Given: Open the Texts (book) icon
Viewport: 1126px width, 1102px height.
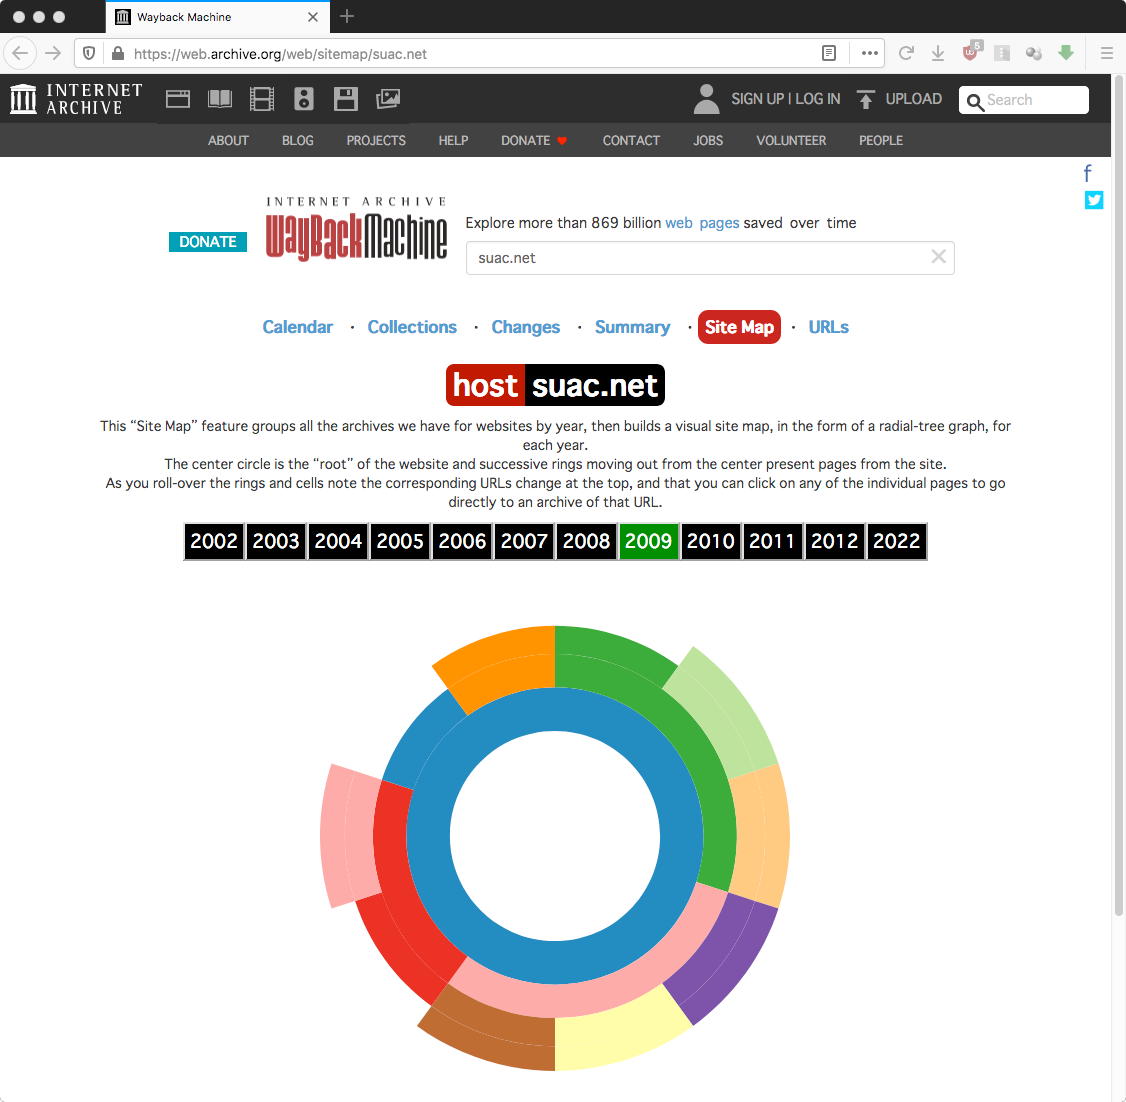Looking at the screenshot, I should [220, 99].
